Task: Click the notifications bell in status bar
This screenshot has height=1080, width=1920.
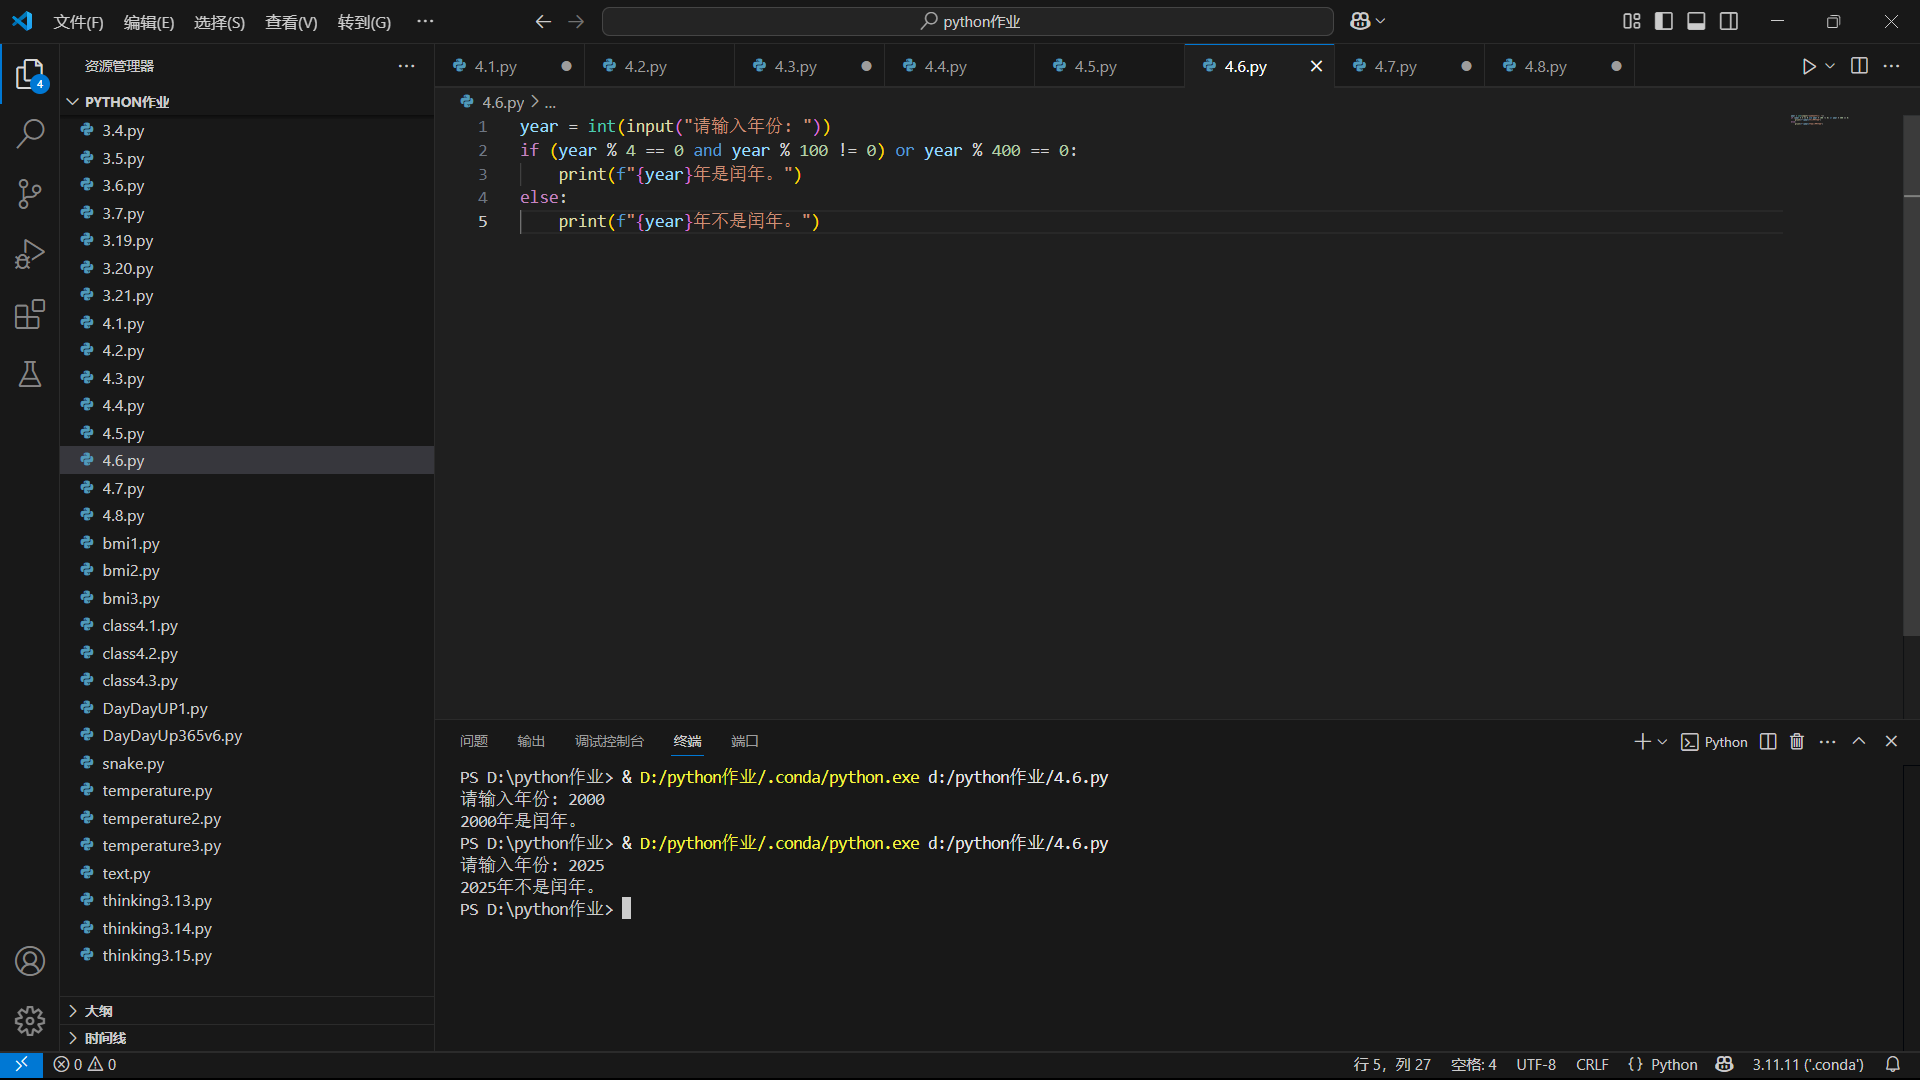Action: [1893, 1064]
